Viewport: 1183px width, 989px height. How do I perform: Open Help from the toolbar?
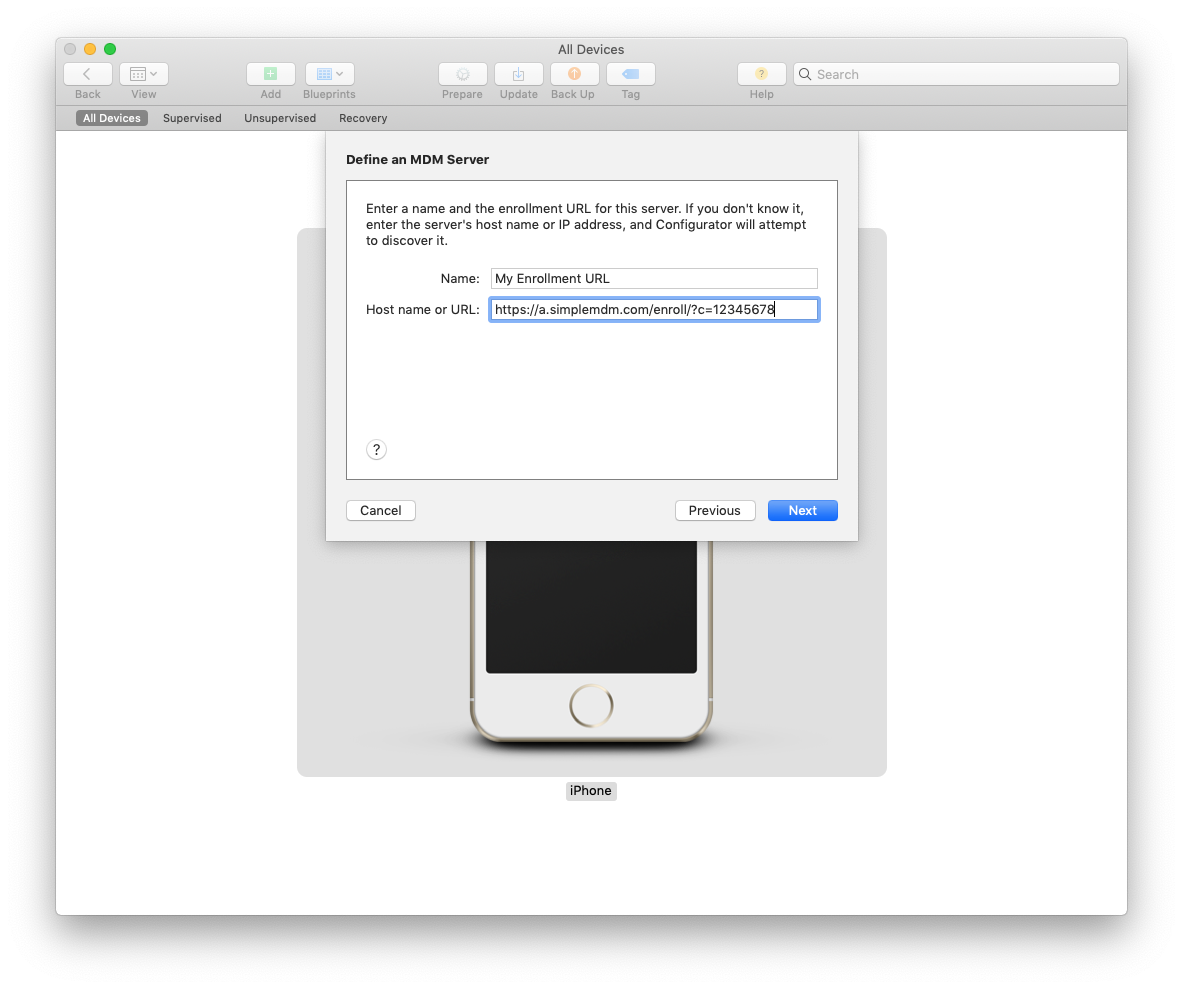(x=761, y=74)
